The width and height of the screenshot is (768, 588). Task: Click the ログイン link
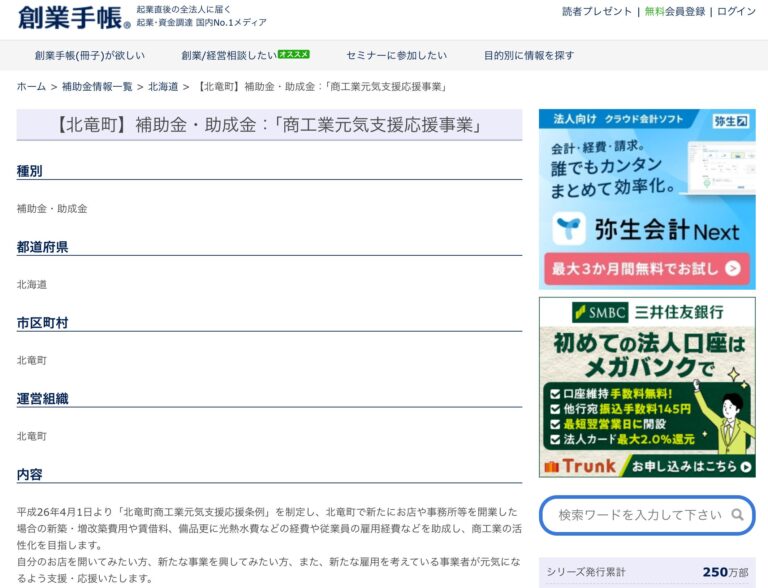tap(736, 12)
